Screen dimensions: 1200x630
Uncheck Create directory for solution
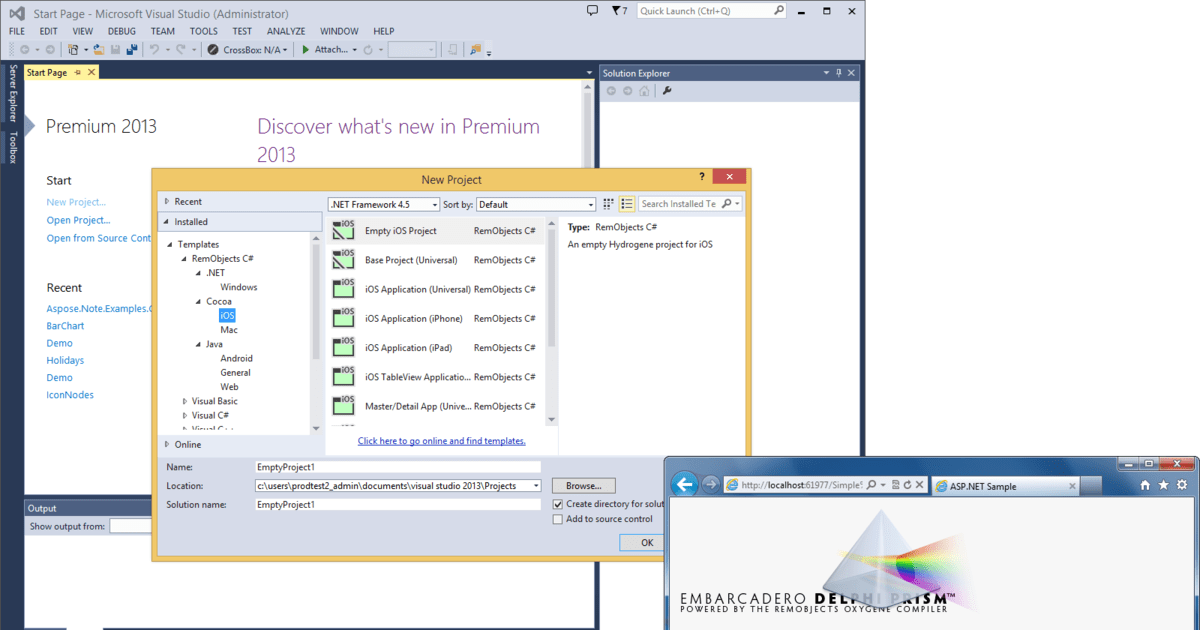pyautogui.click(x=558, y=504)
